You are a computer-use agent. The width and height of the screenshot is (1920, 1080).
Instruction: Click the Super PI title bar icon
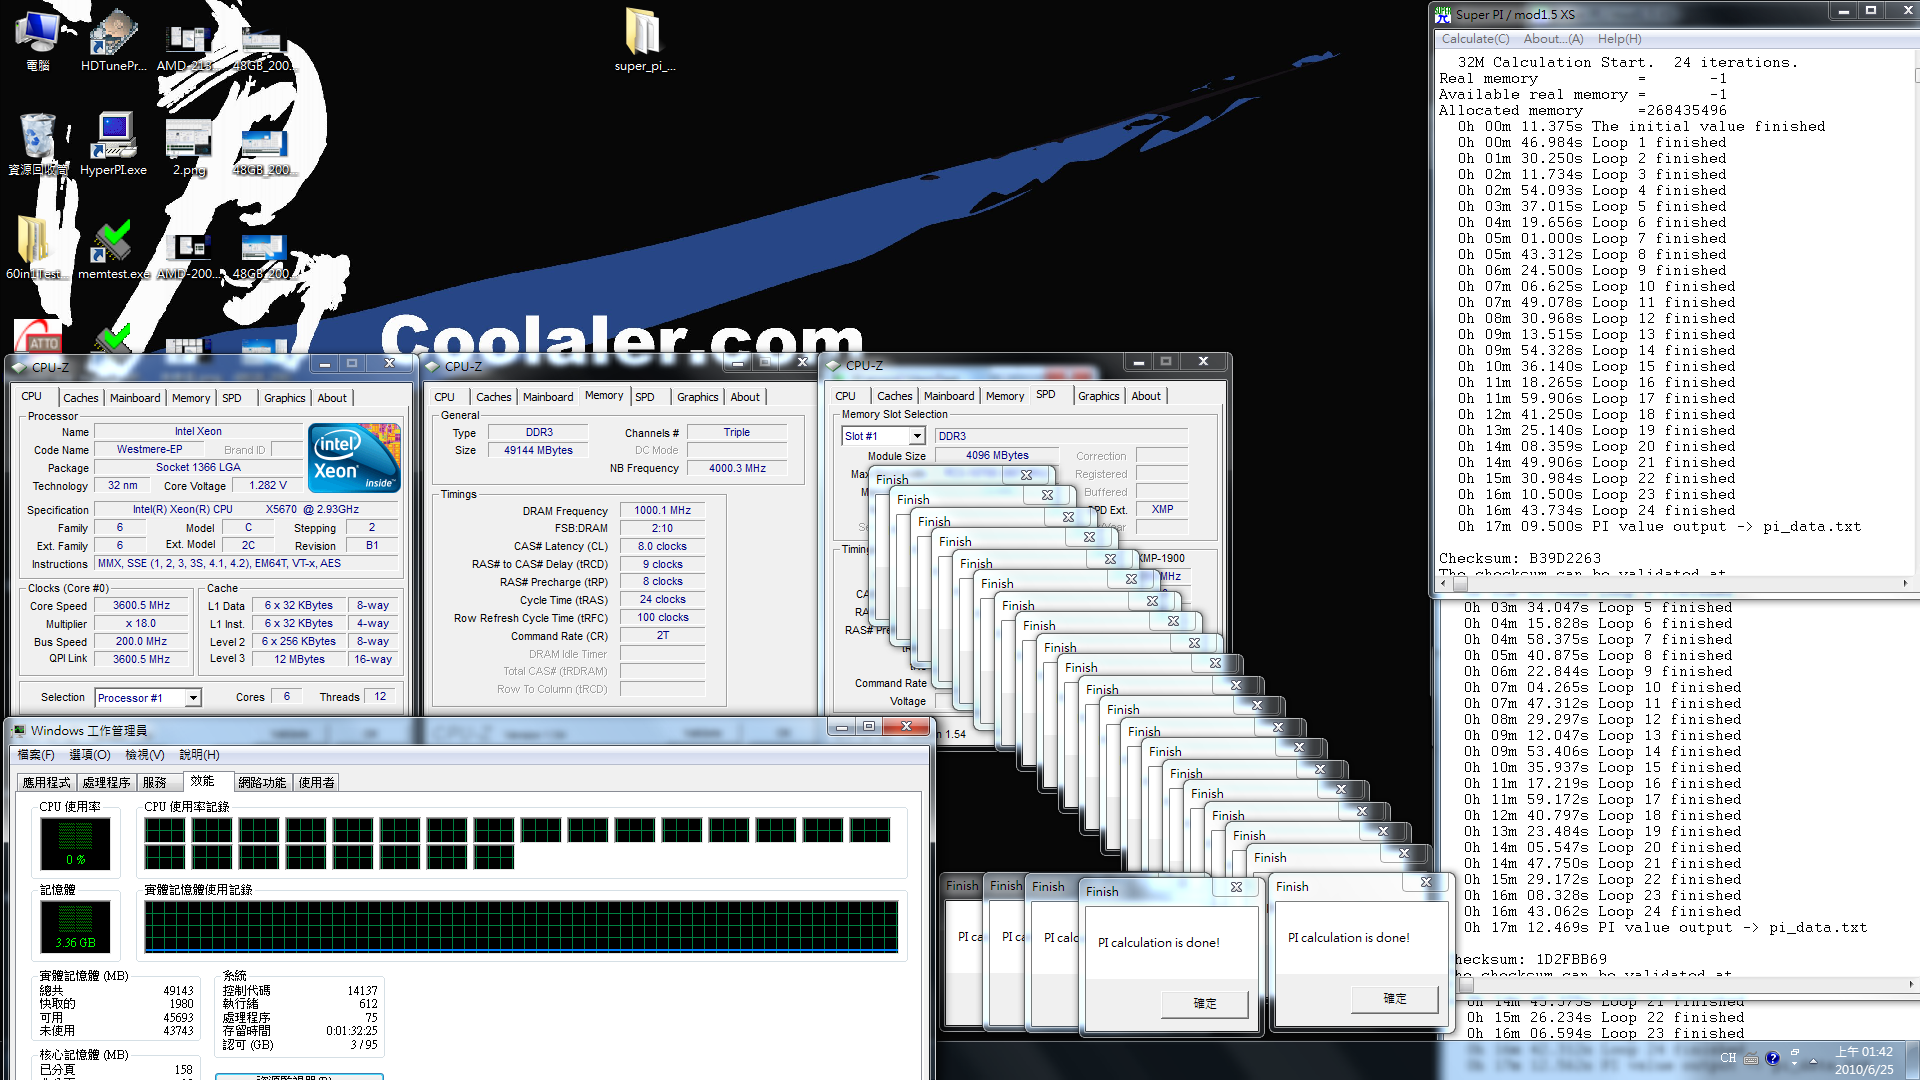pos(1443,14)
